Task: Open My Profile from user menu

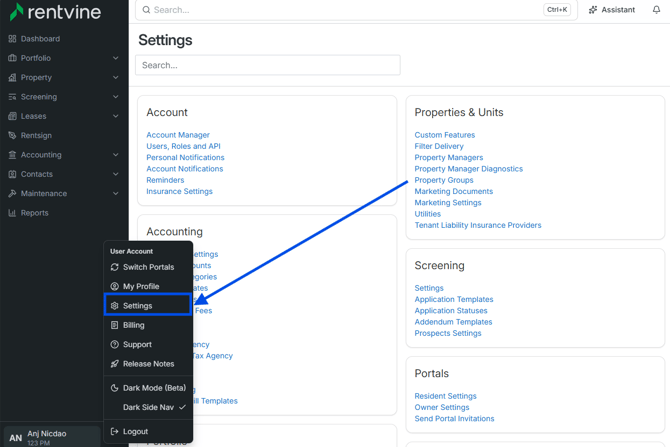Action: point(148,286)
